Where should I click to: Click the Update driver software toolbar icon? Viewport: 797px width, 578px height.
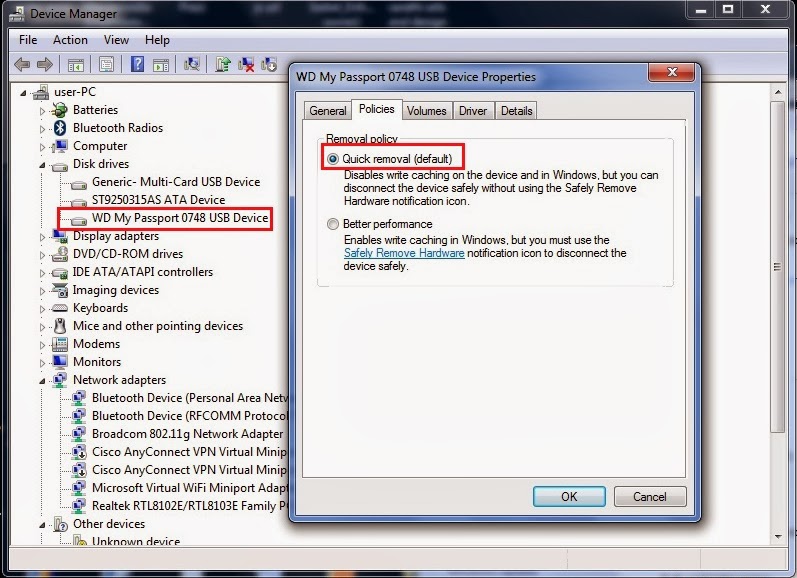[223, 64]
